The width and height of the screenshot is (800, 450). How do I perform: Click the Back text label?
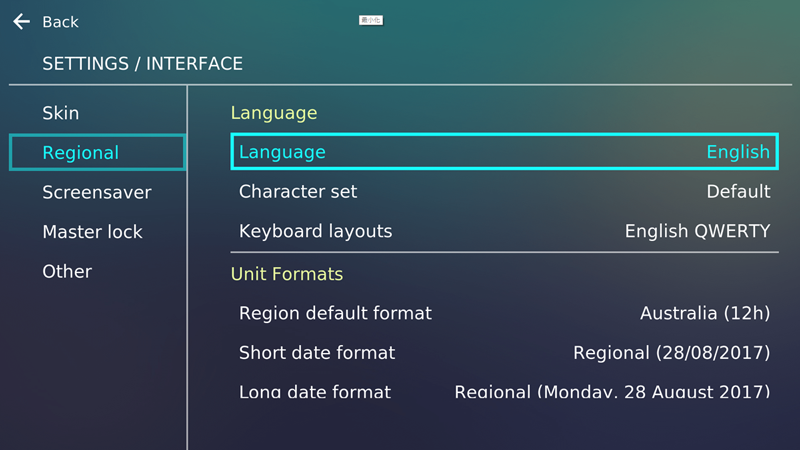click(60, 22)
